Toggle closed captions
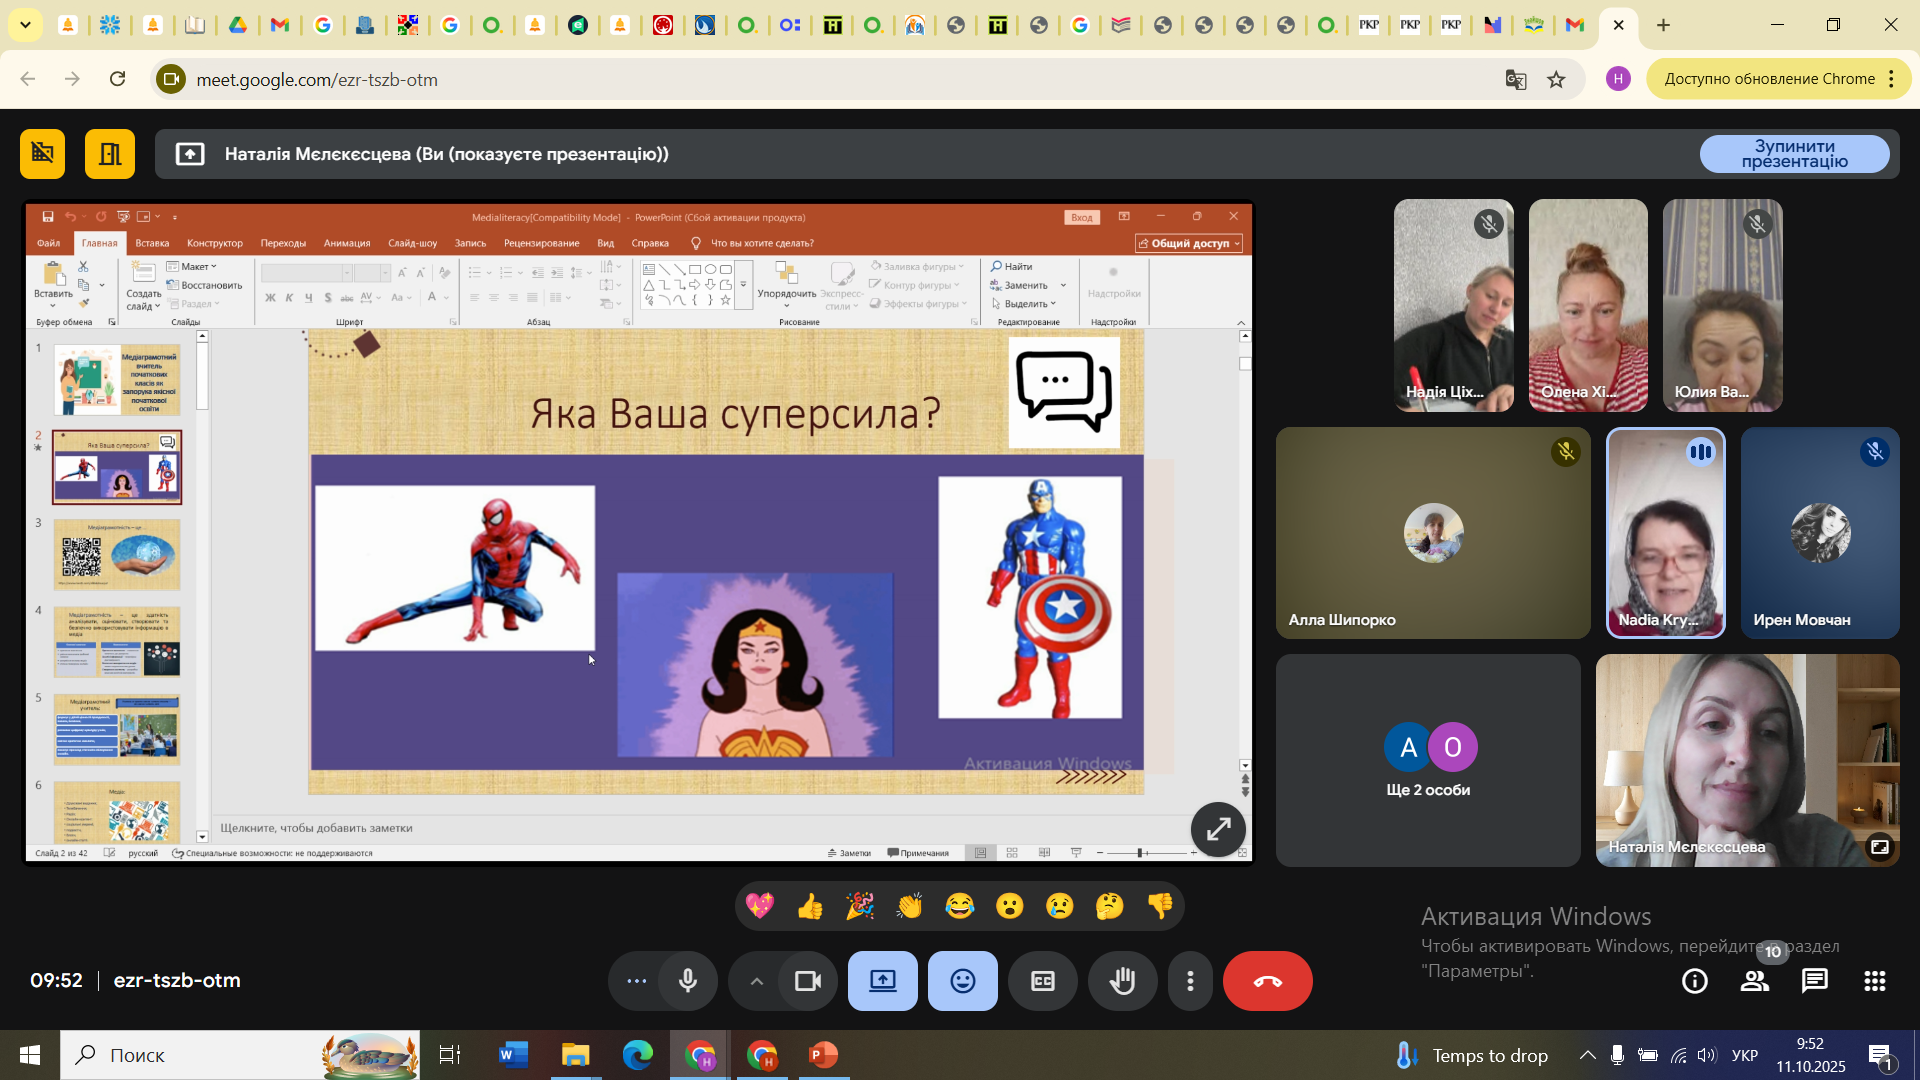Image resolution: width=1920 pixels, height=1080 pixels. [x=1042, y=981]
